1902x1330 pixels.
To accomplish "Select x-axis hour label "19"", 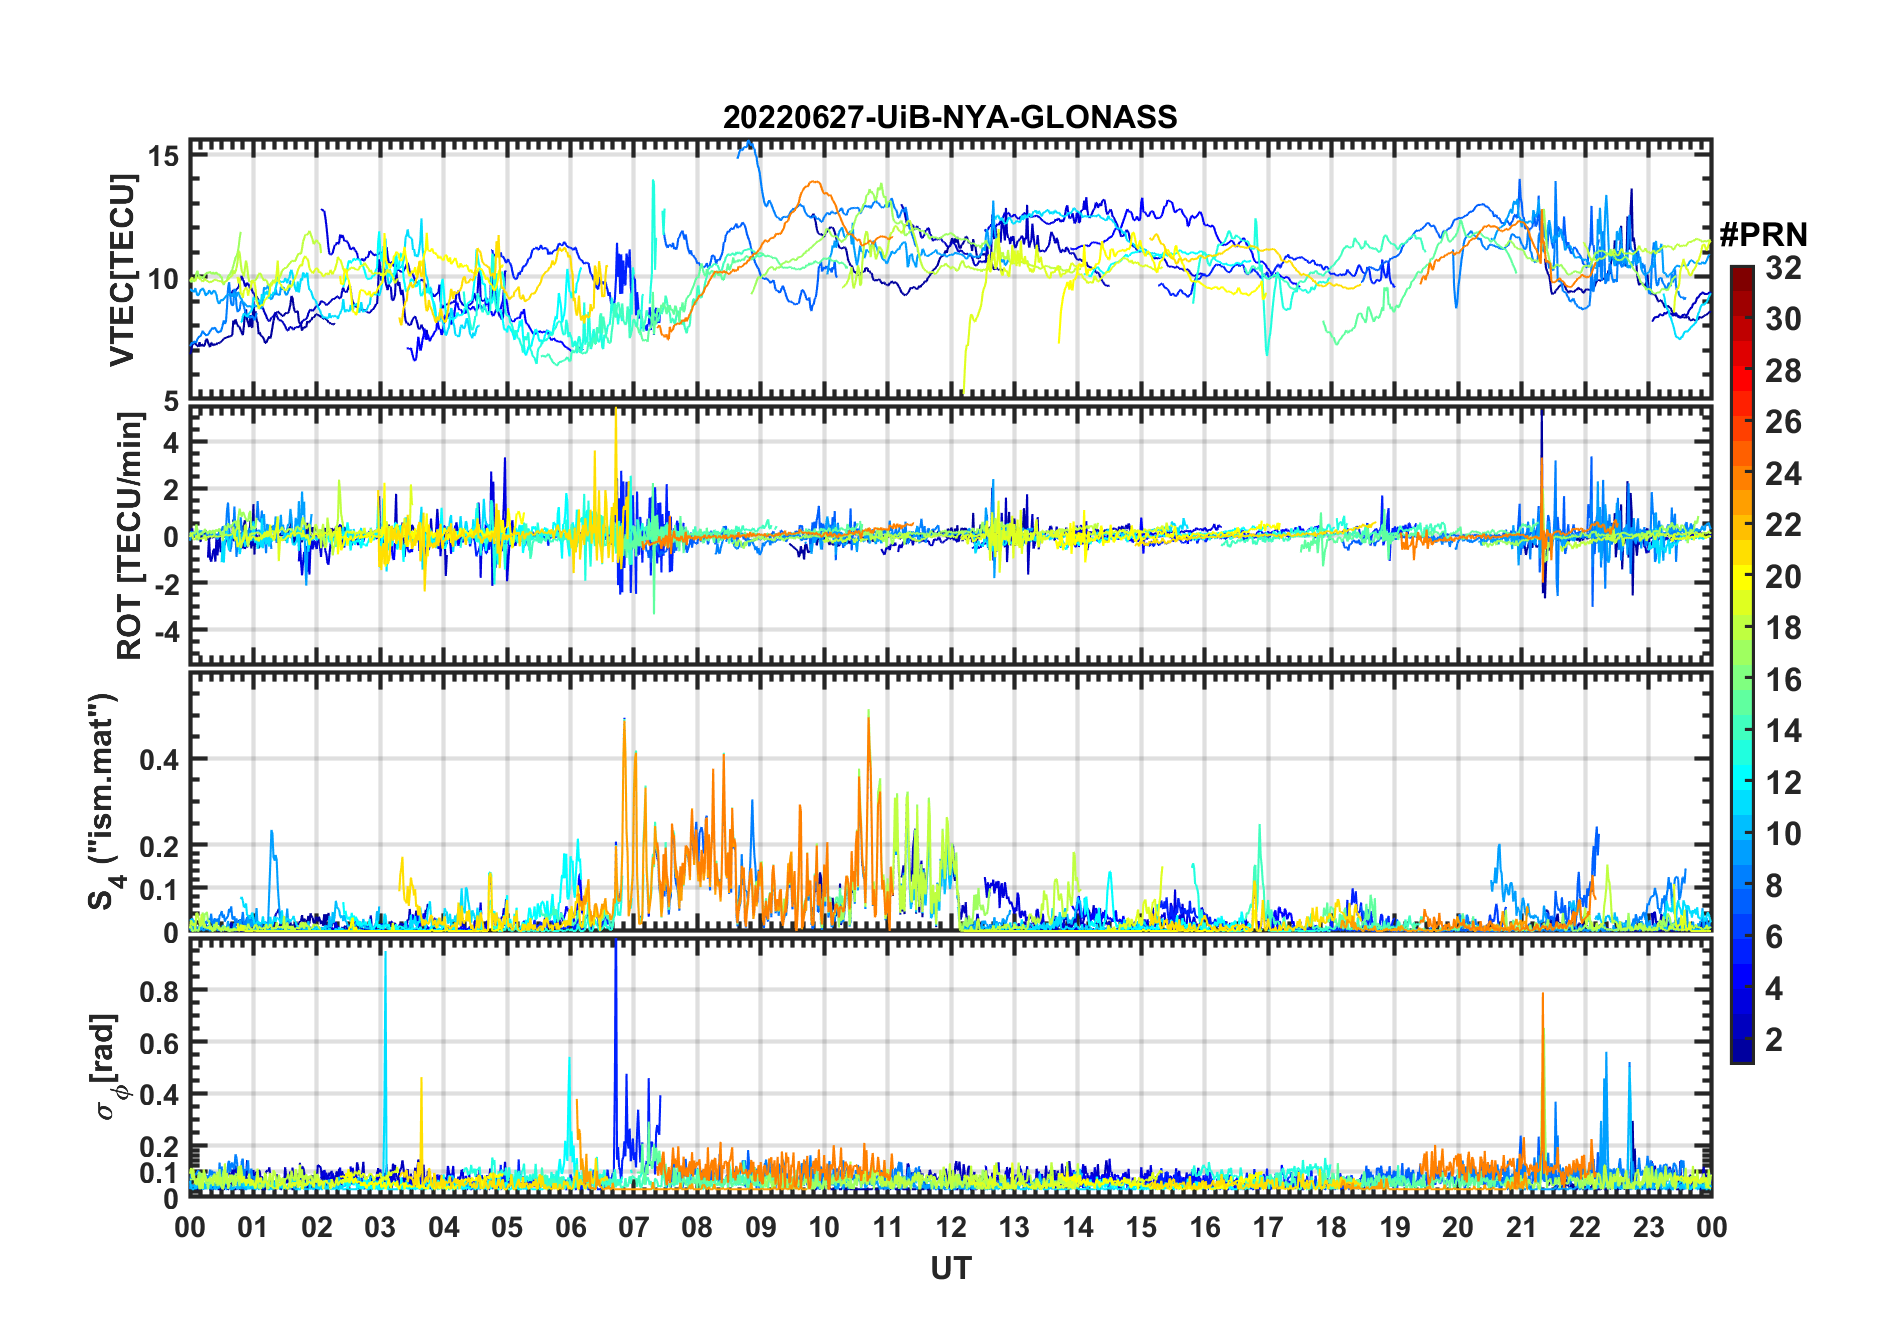I will [x=1395, y=1227].
